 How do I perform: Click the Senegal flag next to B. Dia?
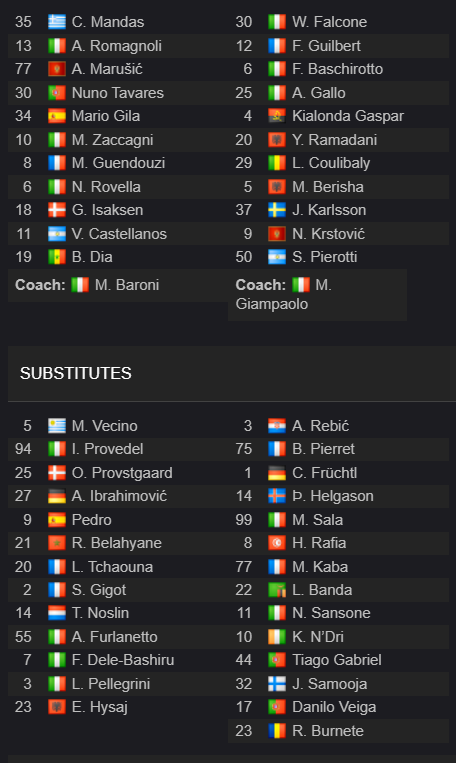point(56,257)
